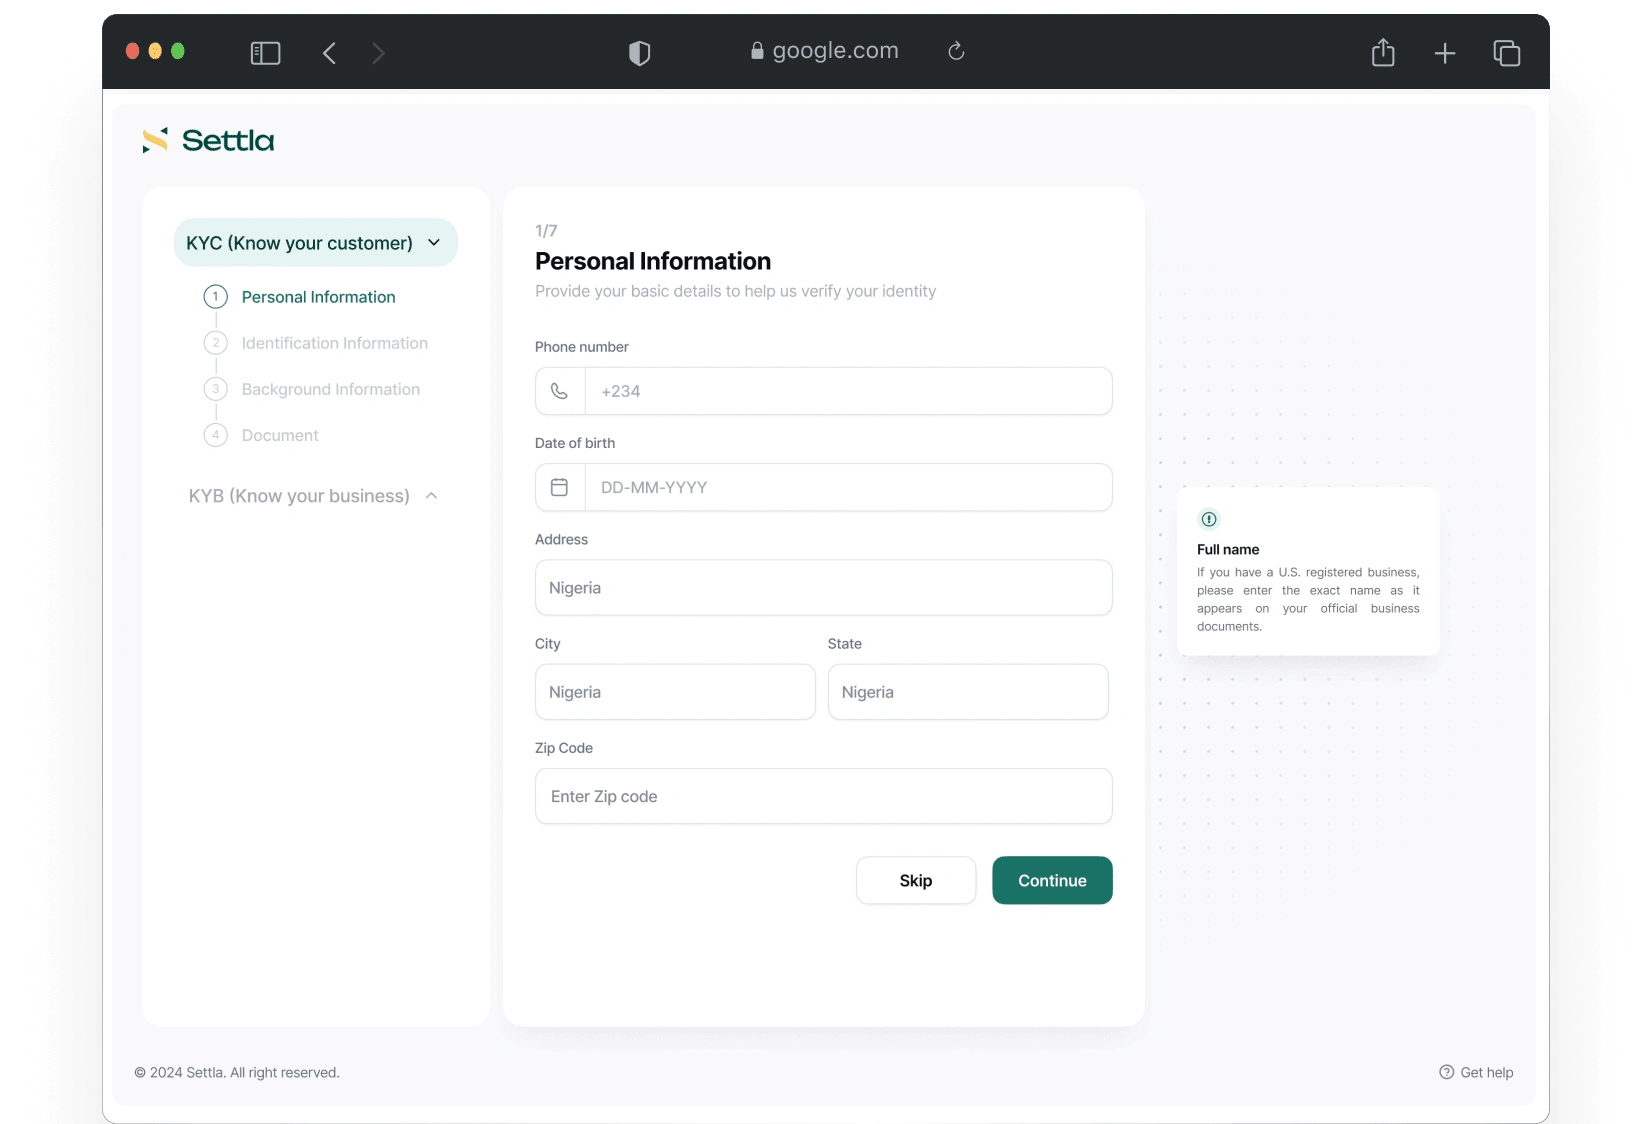
Task: Click the step 1 circle icon
Action: [x=215, y=297]
